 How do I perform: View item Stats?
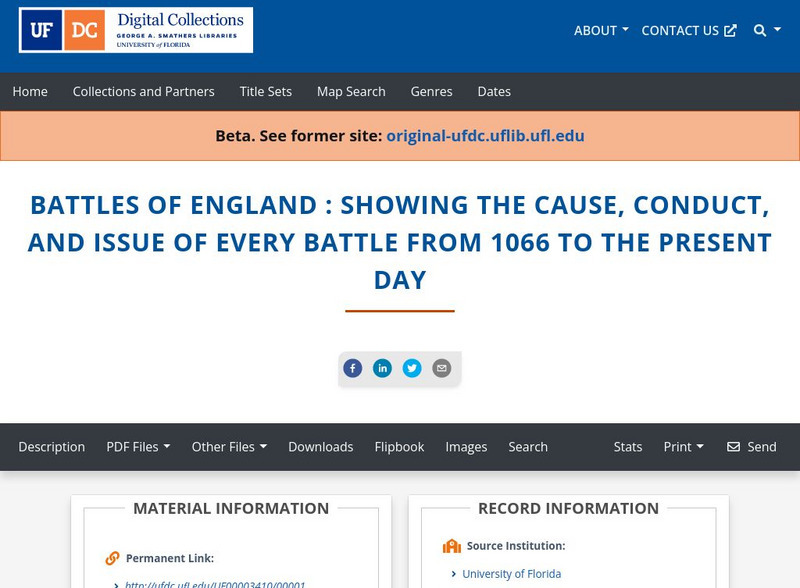[628, 447]
